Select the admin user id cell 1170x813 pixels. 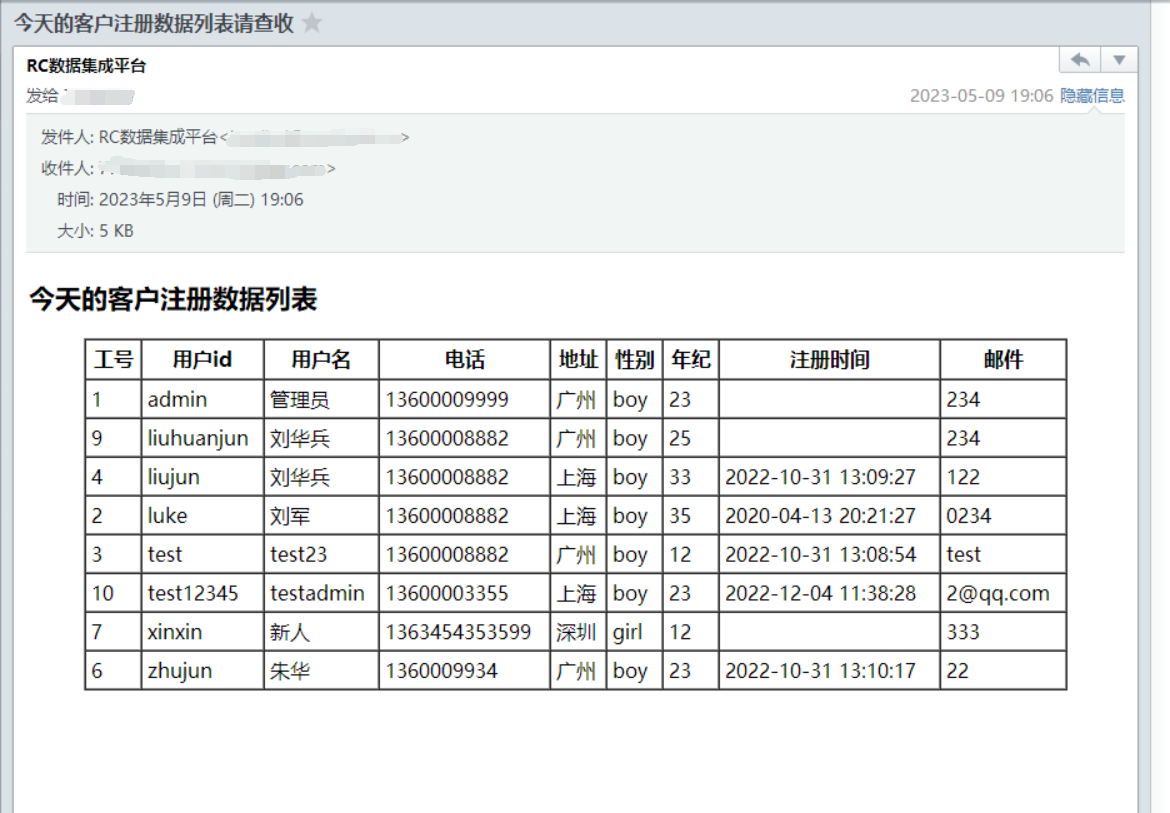[178, 400]
